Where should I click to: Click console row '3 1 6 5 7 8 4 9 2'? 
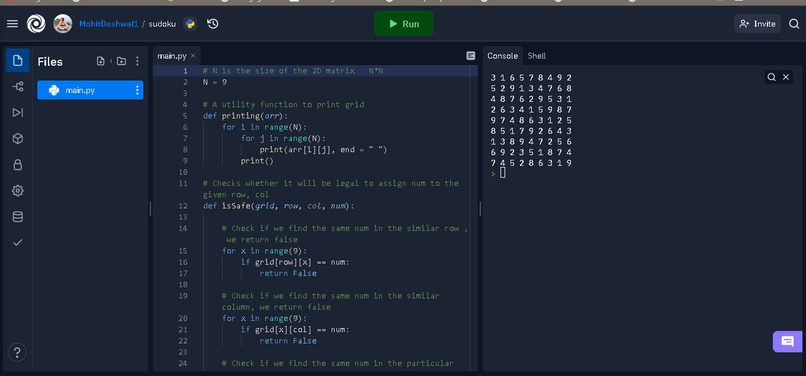pyautogui.click(x=531, y=78)
